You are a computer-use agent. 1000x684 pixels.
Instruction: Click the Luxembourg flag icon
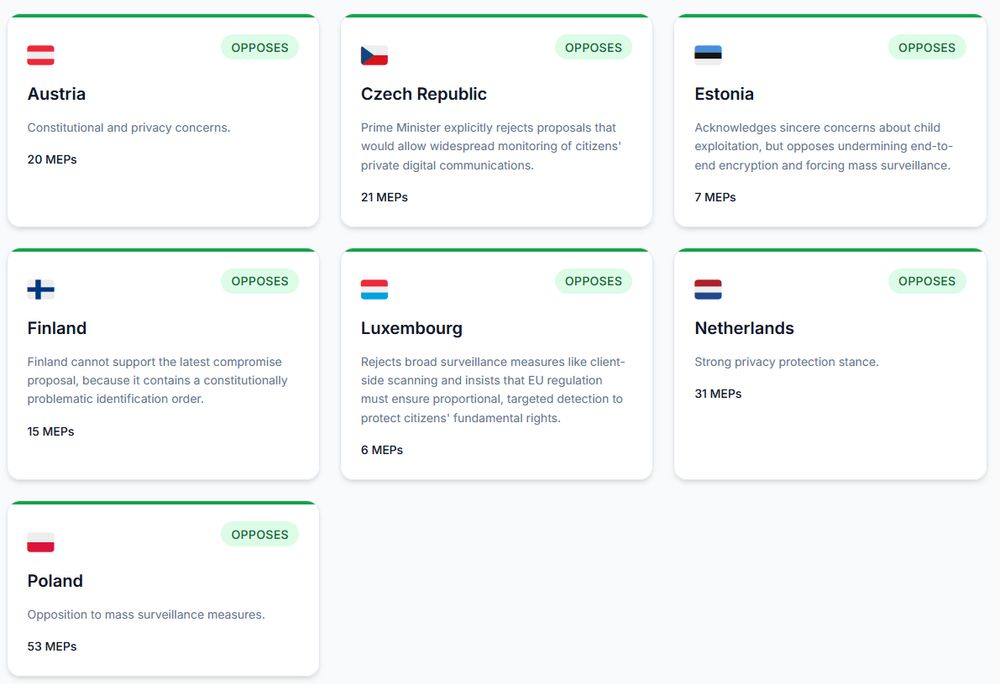click(x=374, y=290)
